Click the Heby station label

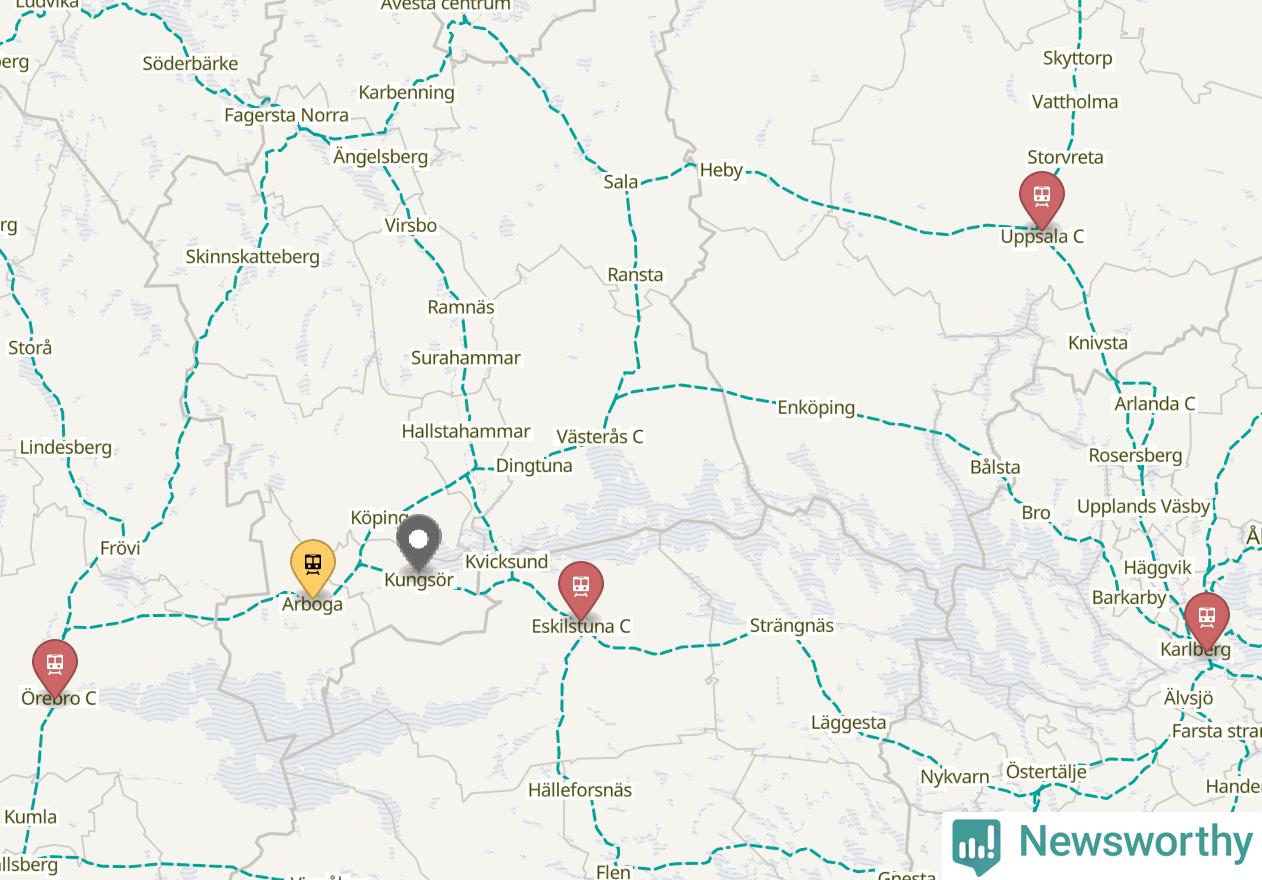(x=721, y=170)
